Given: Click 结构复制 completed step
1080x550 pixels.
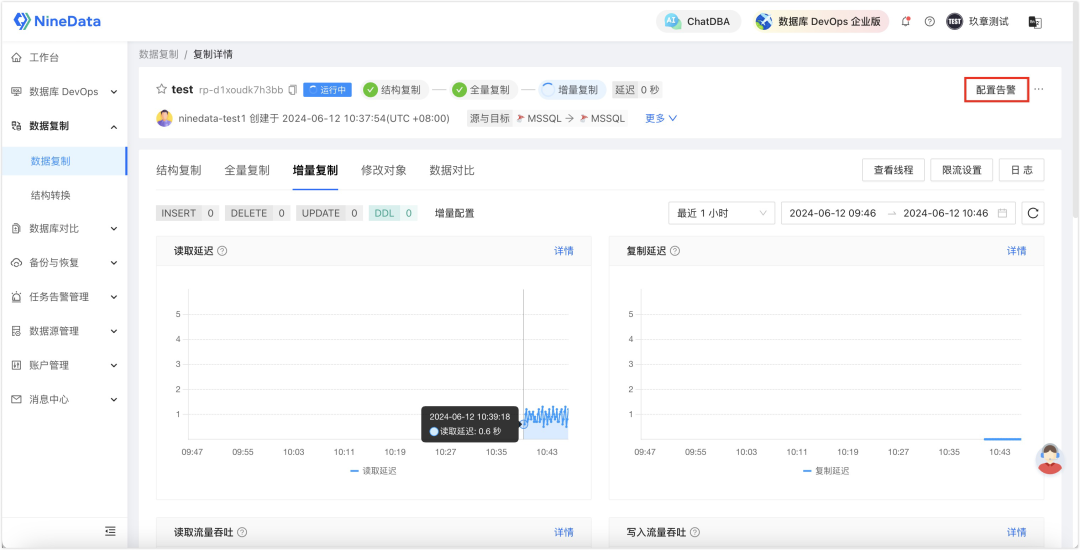Looking at the screenshot, I should click(x=395, y=89).
